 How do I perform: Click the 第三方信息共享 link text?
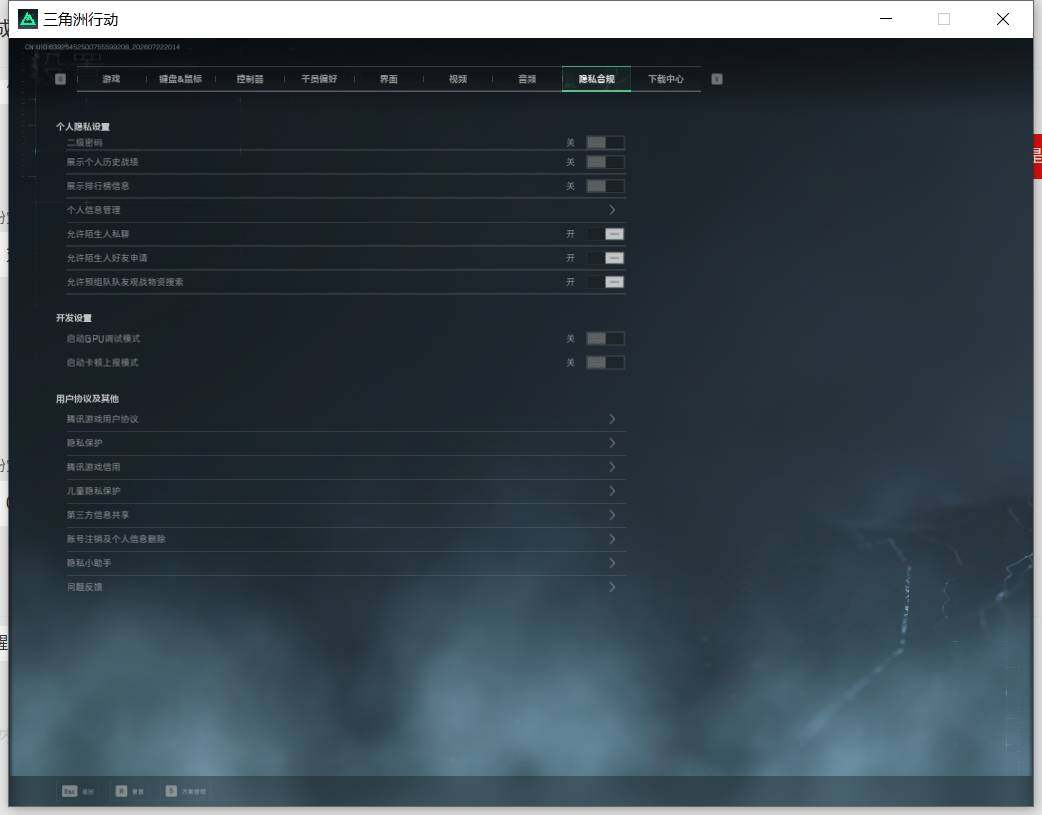tap(98, 515)
